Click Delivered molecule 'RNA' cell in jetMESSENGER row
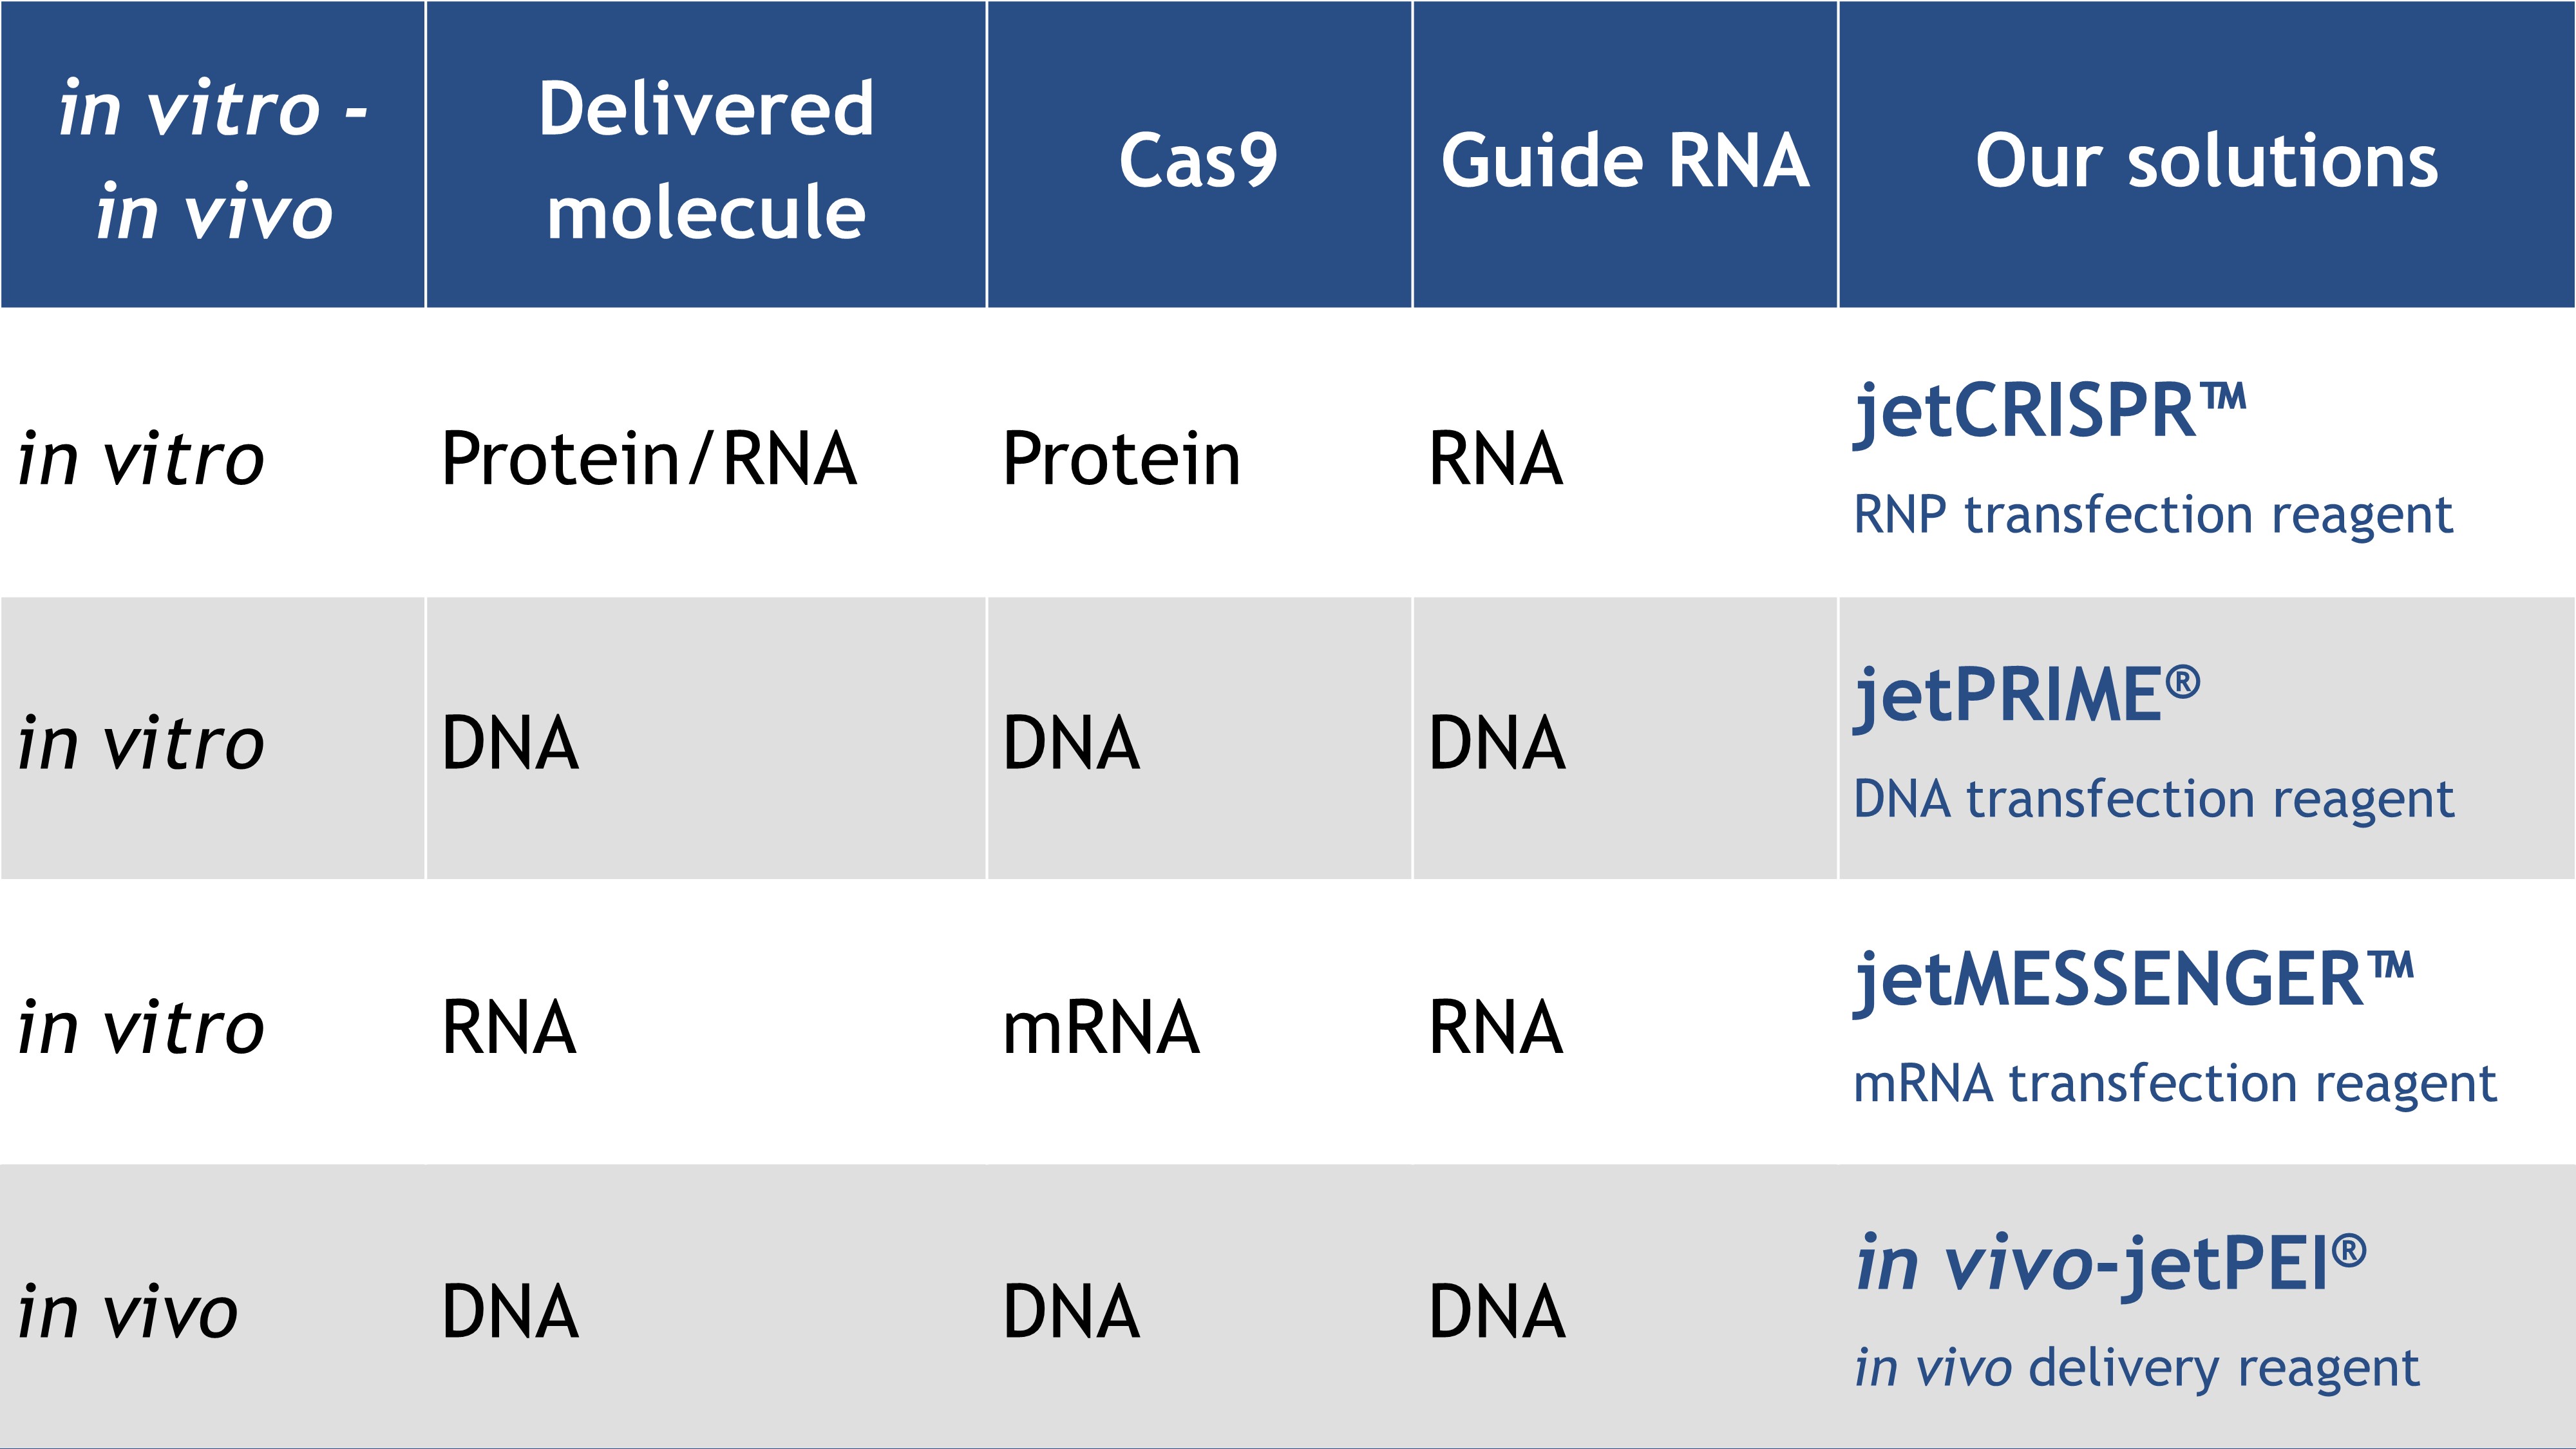 tap(509, 1028)
